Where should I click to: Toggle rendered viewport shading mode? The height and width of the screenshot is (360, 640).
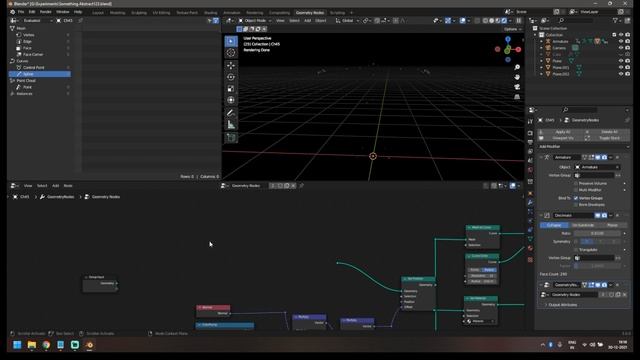[504, 20]
